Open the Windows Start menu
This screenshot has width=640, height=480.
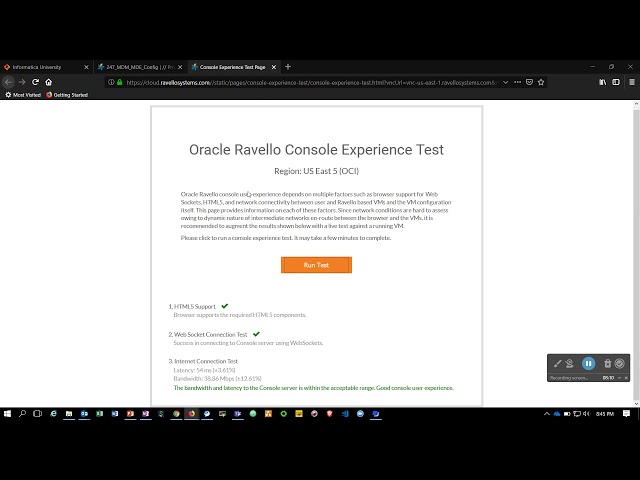[7, 413]
